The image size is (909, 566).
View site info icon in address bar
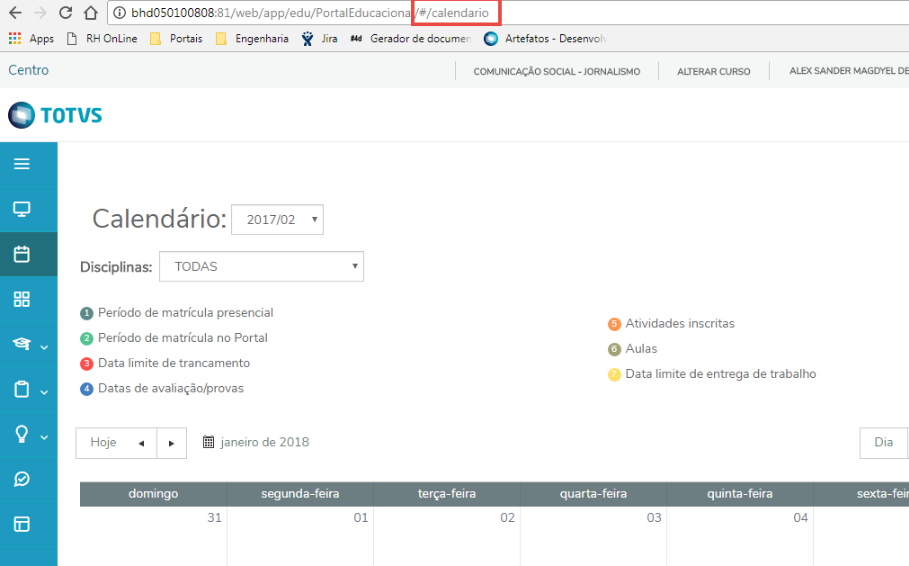[119, 12]
